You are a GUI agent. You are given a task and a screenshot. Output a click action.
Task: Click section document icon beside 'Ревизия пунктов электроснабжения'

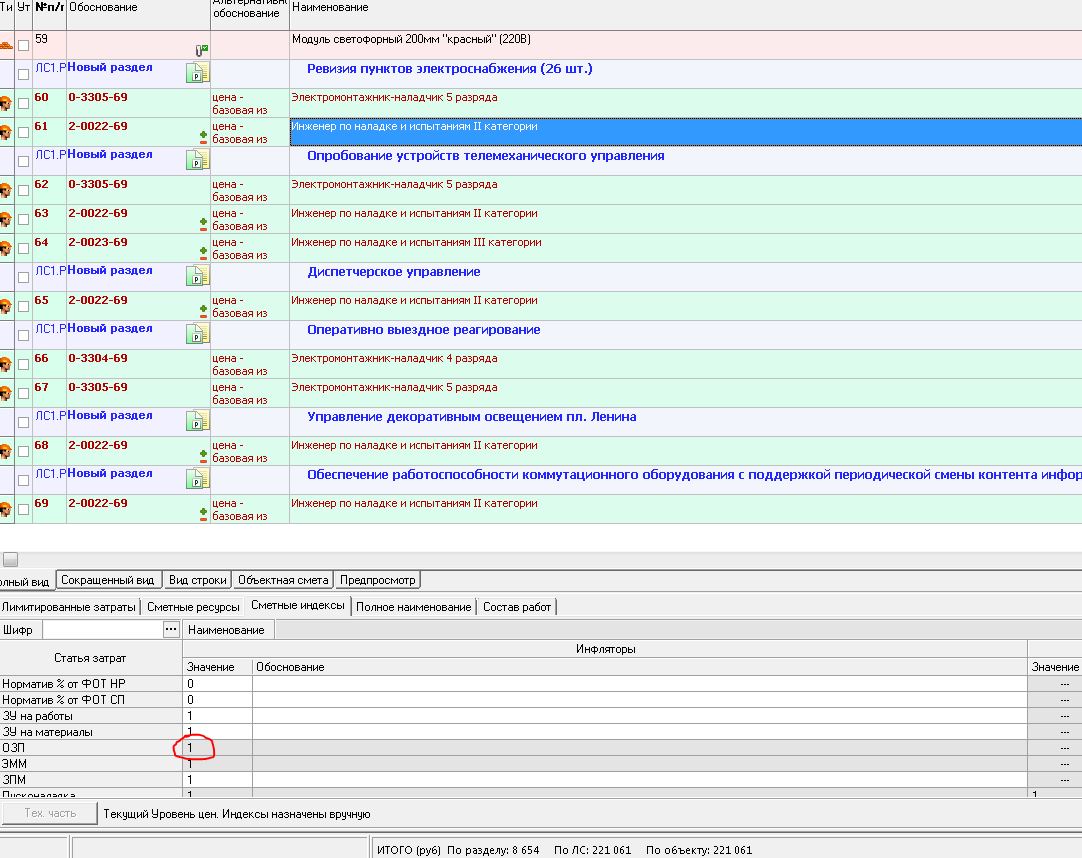(x=198, y=72)
